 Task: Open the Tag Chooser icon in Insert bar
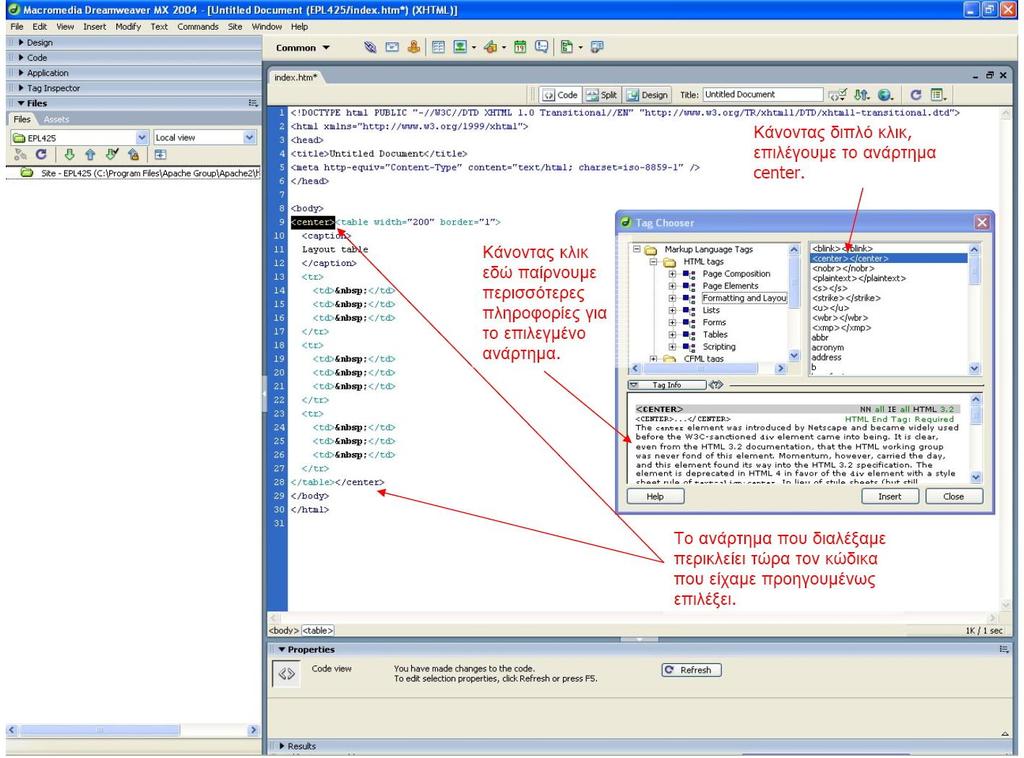tap(597, 47)
